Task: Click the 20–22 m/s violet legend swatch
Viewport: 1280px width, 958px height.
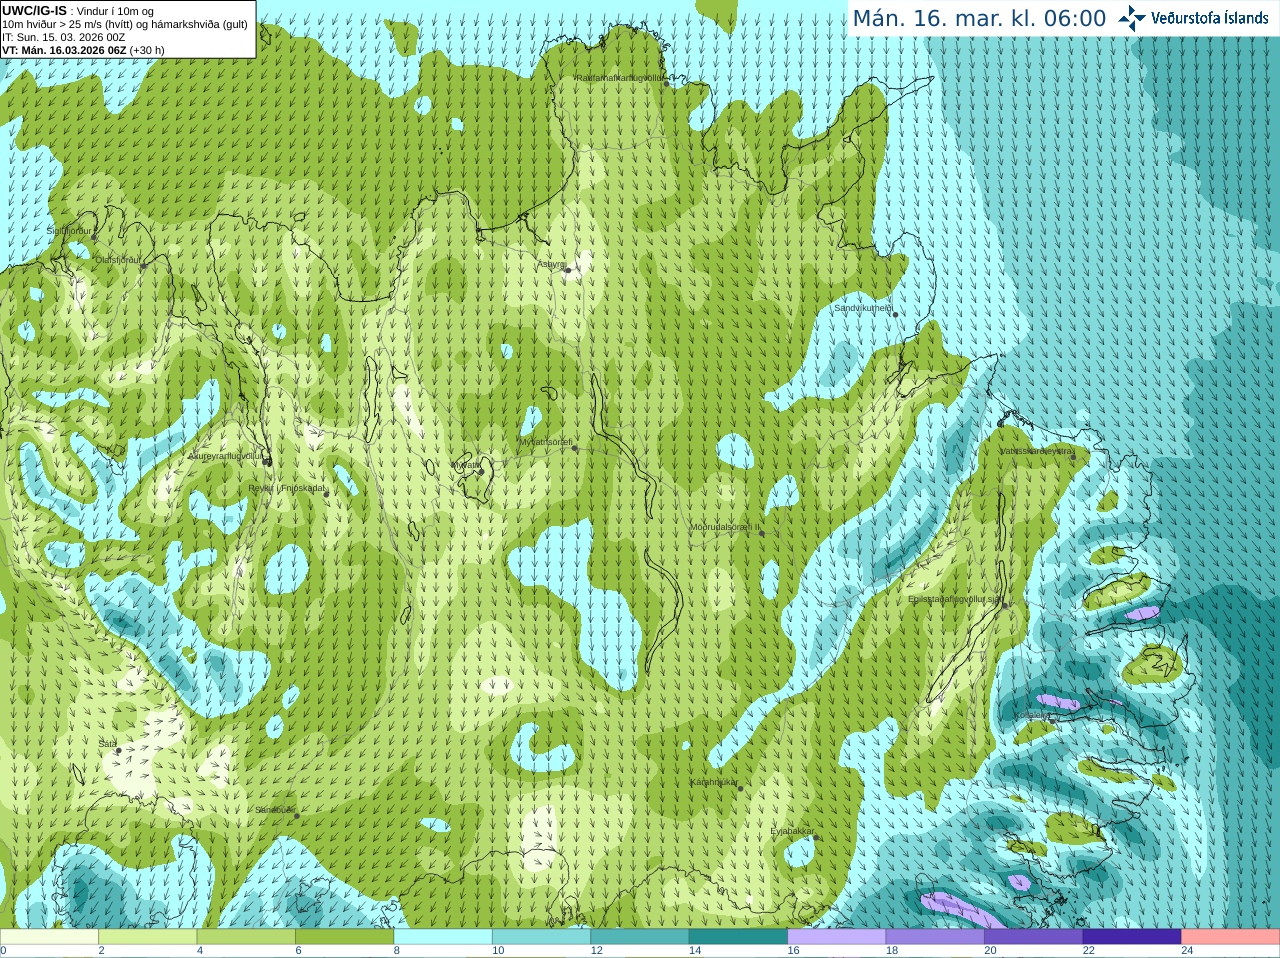Action: click(1034, 937)
